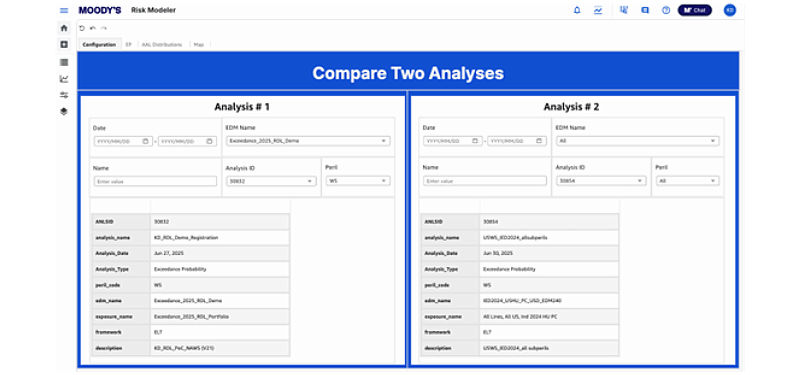Open calendar for Analysis 1 end date
The width and height of the screenshot is (800, 375).
click(x=209, y=141)
